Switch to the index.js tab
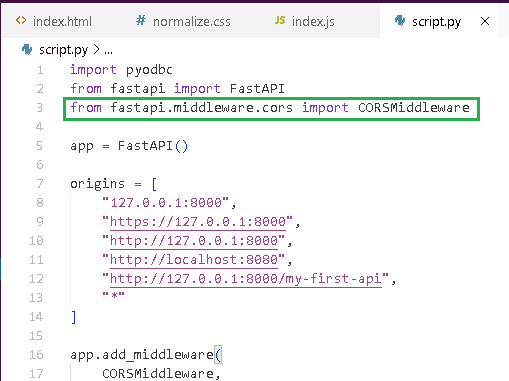Screen dimensions: 509x381 coord(305,22)
